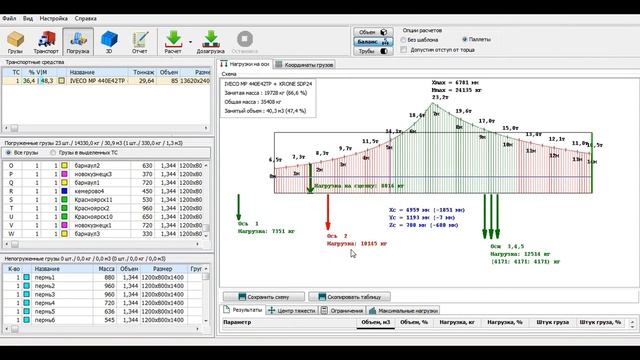Image resolution: width=640 pixels, height=360 pixels.
Task: Click the Штук груза results column header
Action: (x=553, y=322)
